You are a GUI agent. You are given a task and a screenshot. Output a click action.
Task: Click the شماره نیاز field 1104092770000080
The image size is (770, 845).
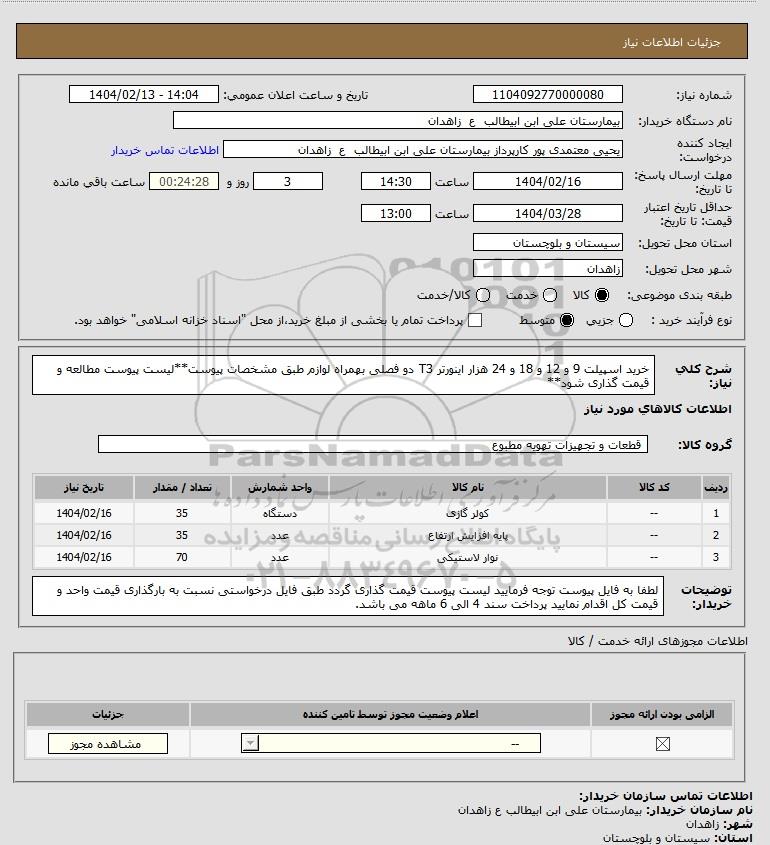click(547, 94)
